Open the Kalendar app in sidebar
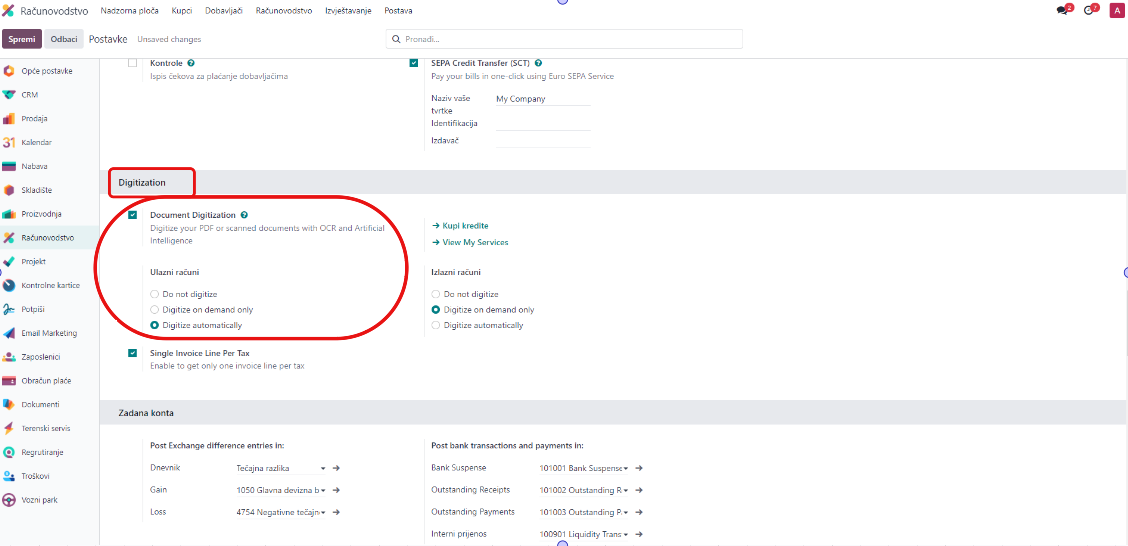The image size is (1128, 546). (x=9, y=143)
